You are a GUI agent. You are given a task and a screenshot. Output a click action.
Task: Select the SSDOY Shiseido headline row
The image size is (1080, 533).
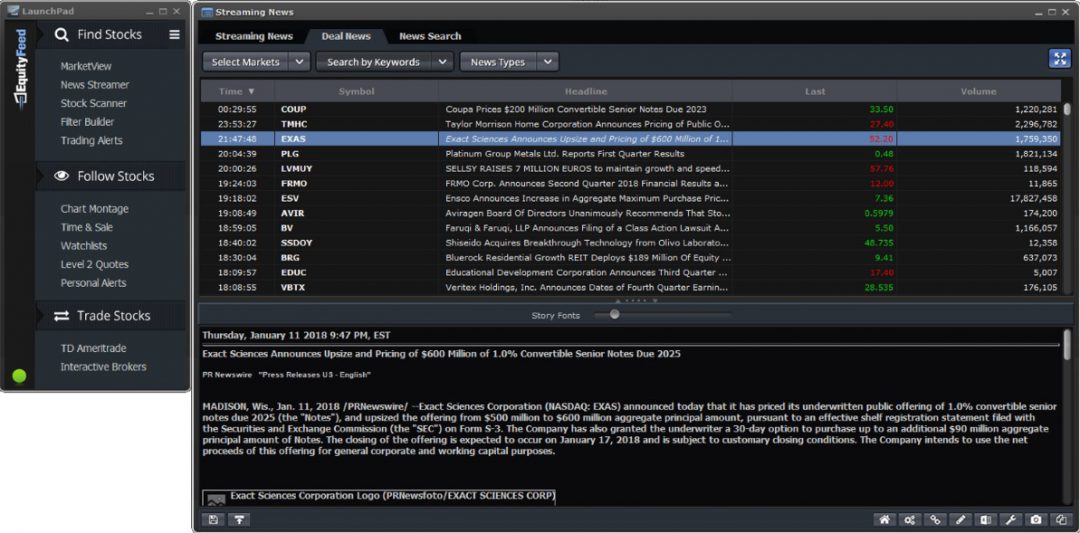tap(631, 242)
